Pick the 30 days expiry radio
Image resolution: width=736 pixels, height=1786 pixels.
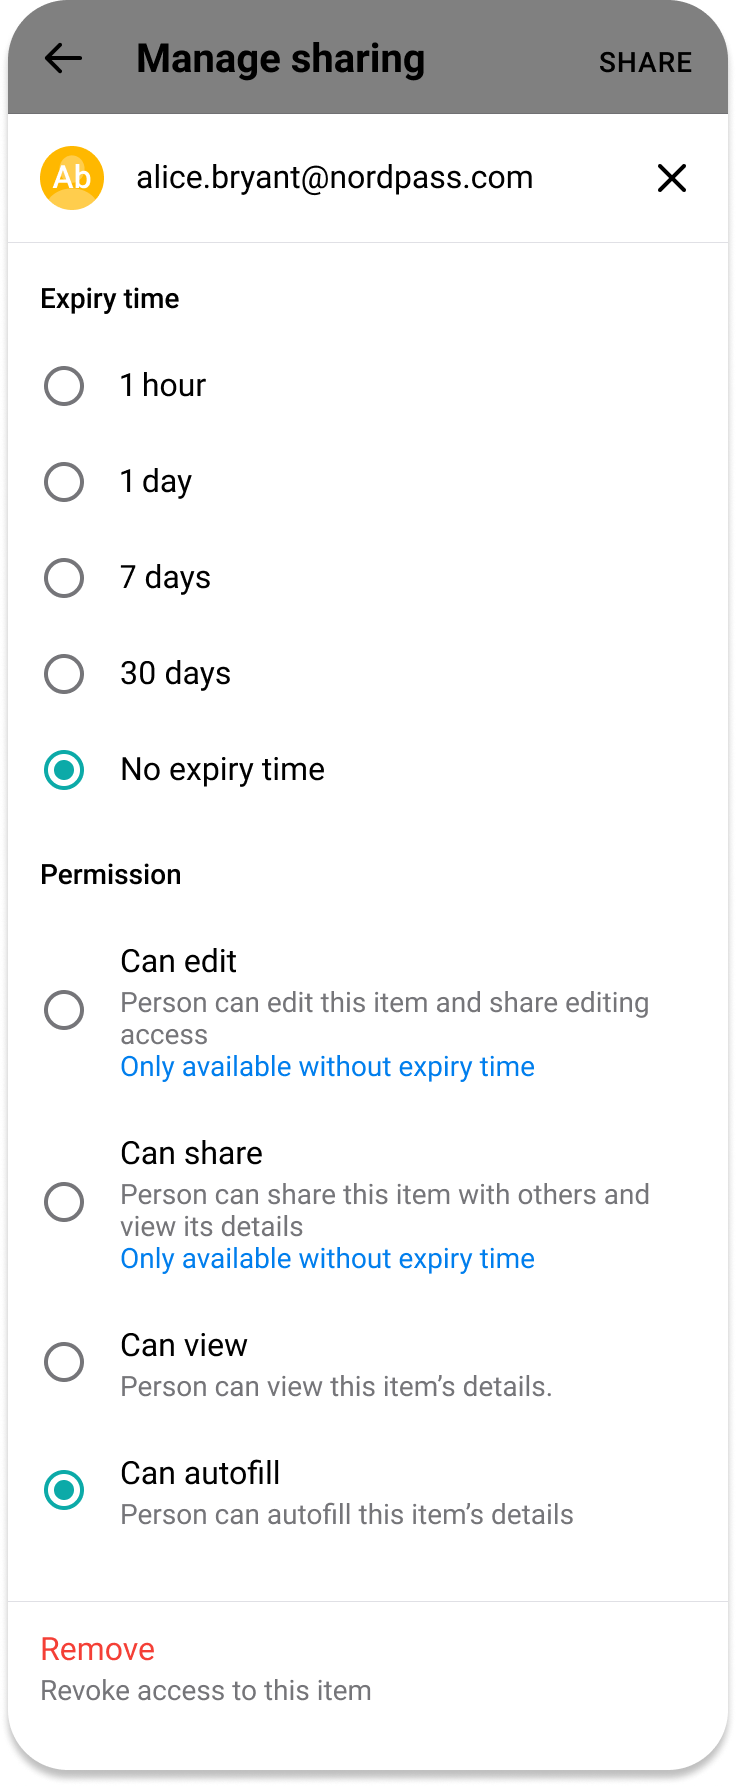coord(64,674)
